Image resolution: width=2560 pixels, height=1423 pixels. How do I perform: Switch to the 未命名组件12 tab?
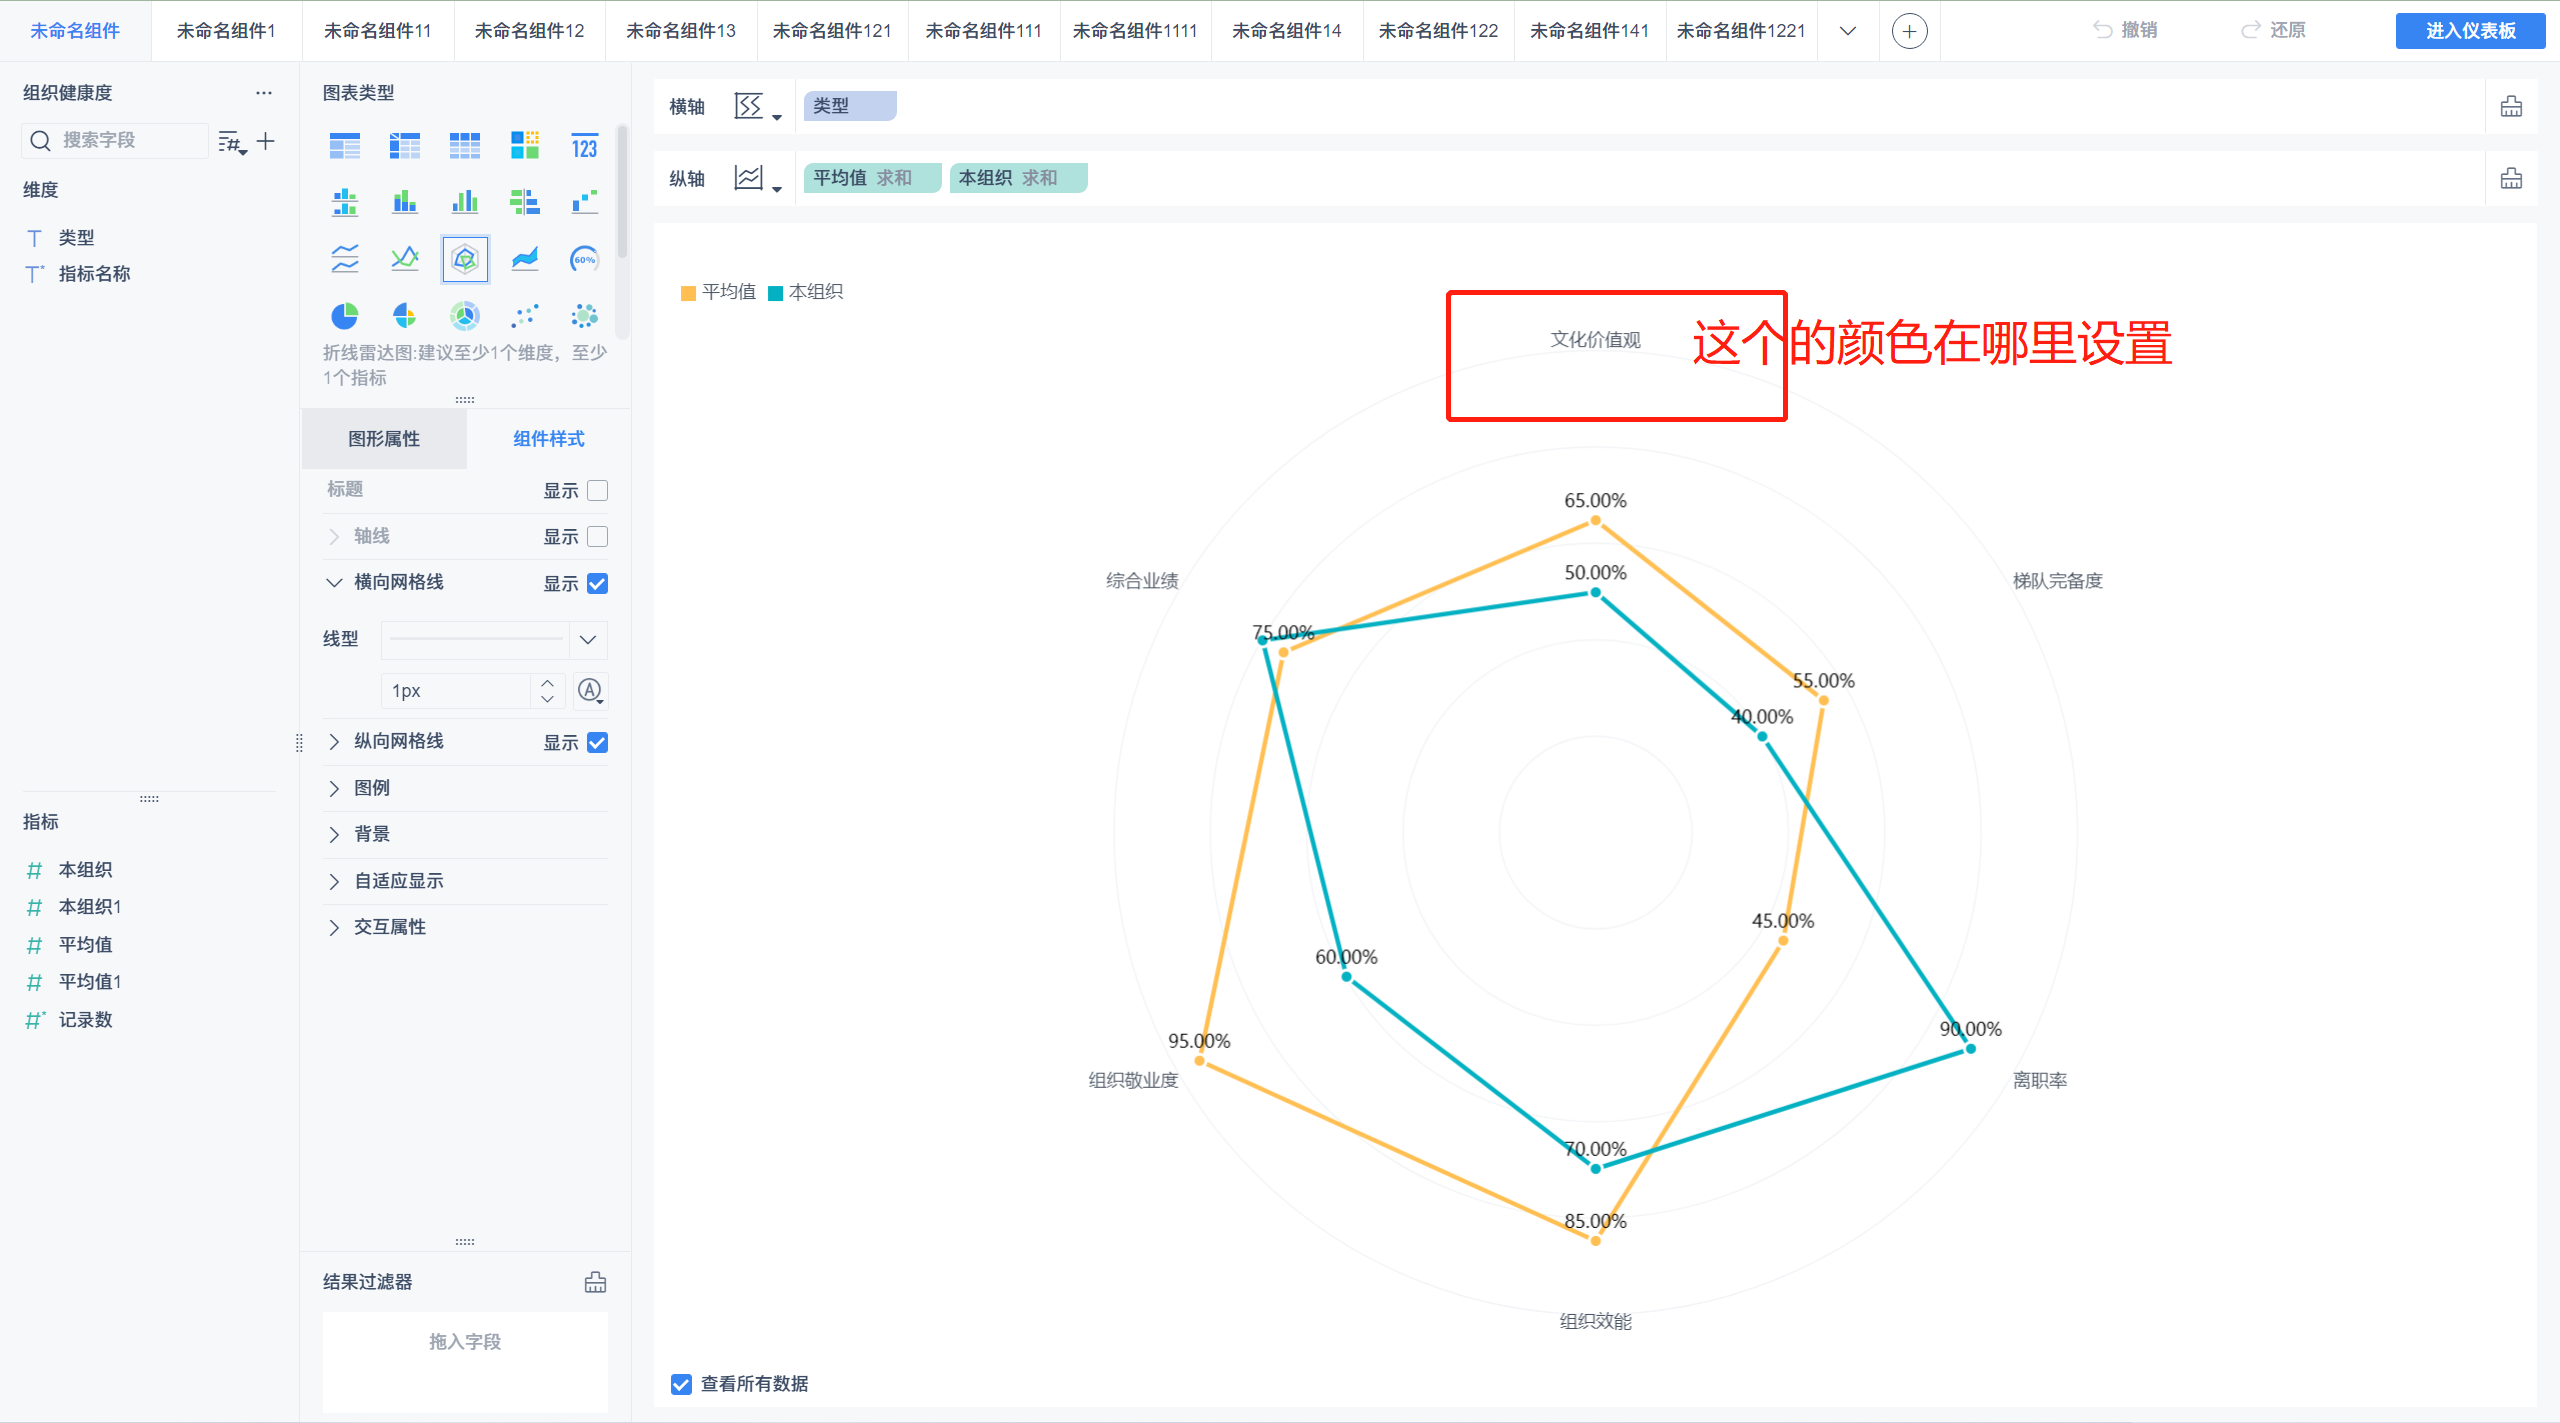[529, 31]
